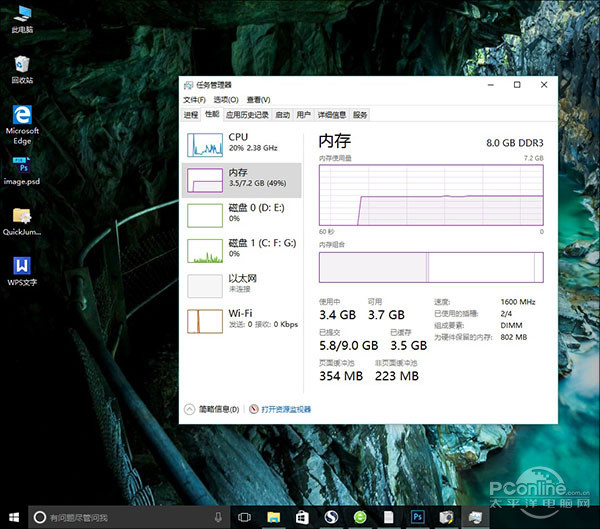
Task: Click the white document taskbar icon
Action: (x=388, y=518)
